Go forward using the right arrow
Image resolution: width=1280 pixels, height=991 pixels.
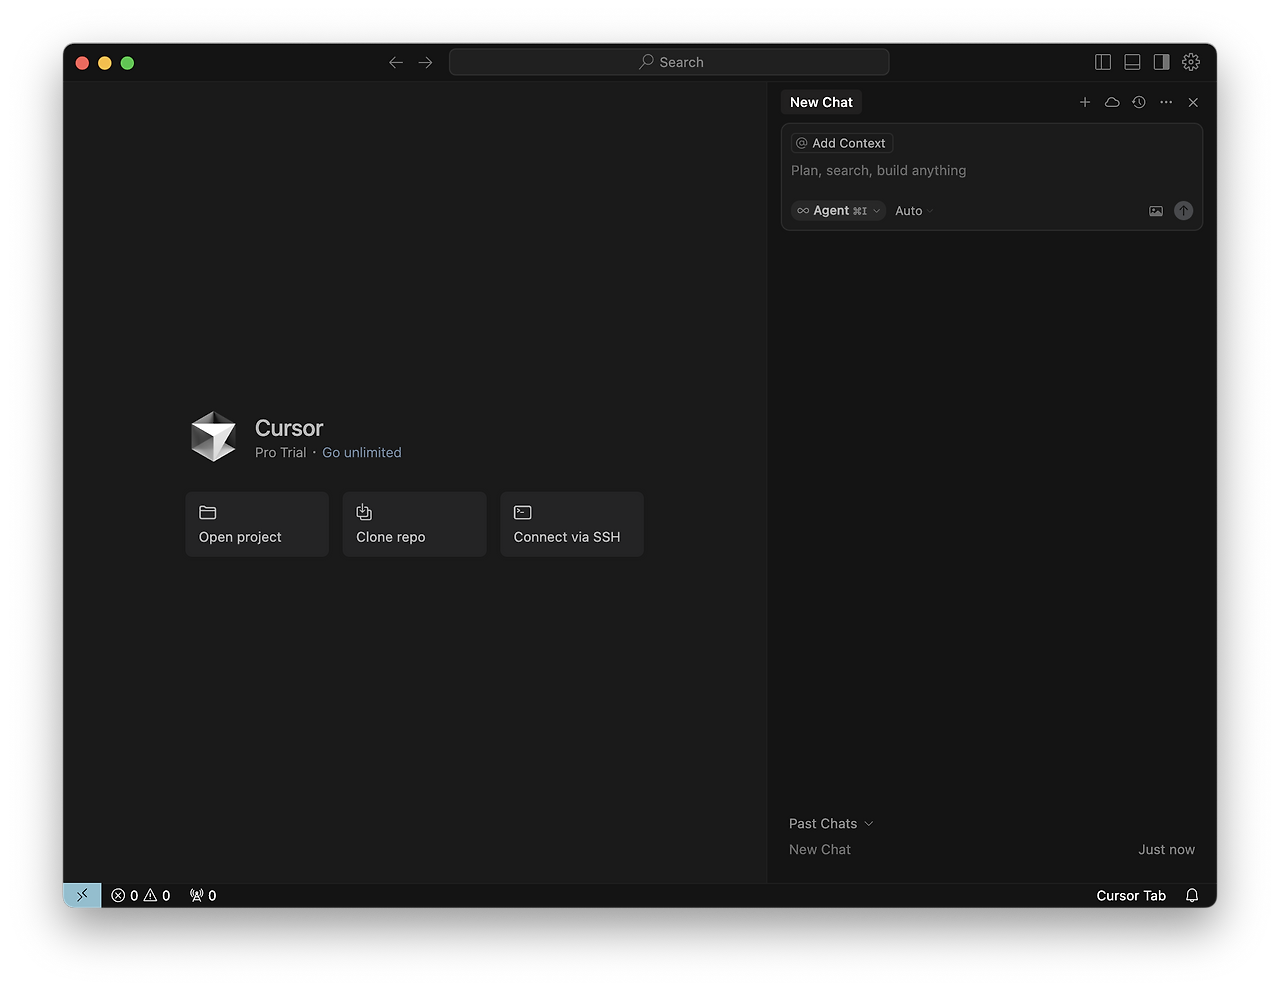[425, 62]
